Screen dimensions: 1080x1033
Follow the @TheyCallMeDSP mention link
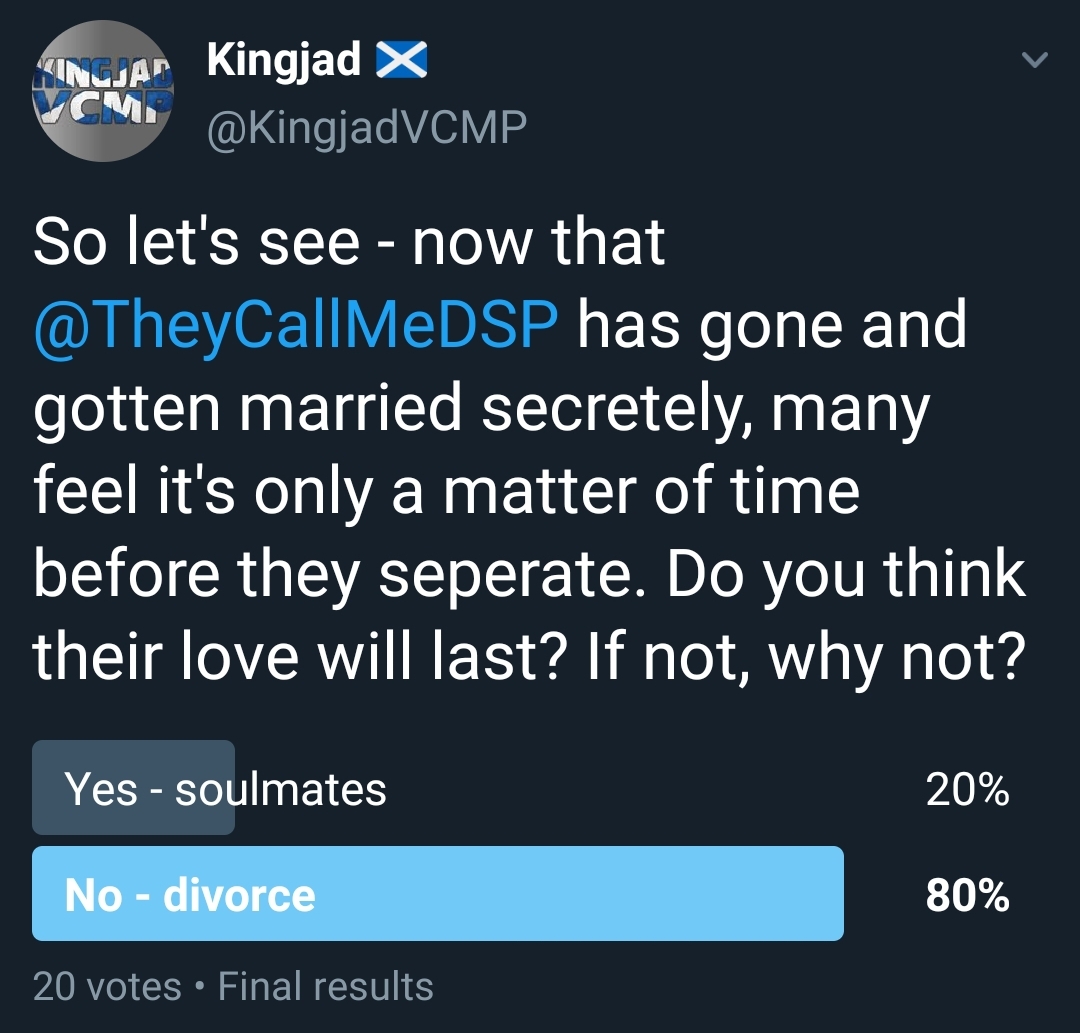pyautogui.click(x=295, y=324)
